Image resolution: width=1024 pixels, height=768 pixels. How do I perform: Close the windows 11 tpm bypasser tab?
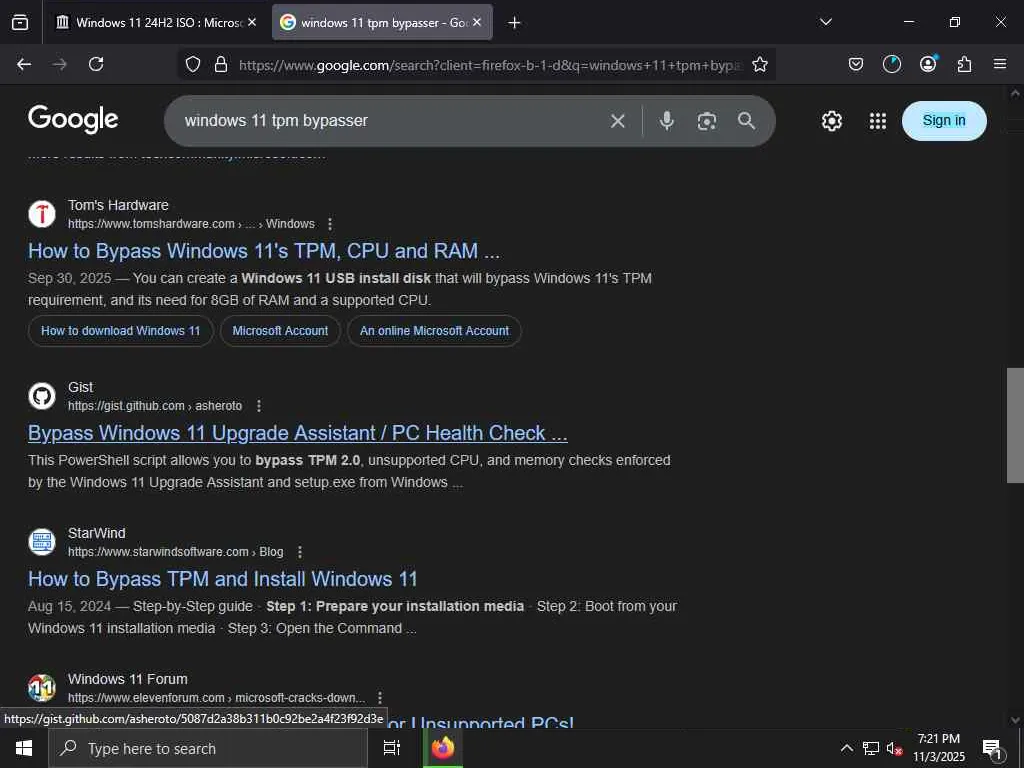pyautogui.click(x=477, y=22)
